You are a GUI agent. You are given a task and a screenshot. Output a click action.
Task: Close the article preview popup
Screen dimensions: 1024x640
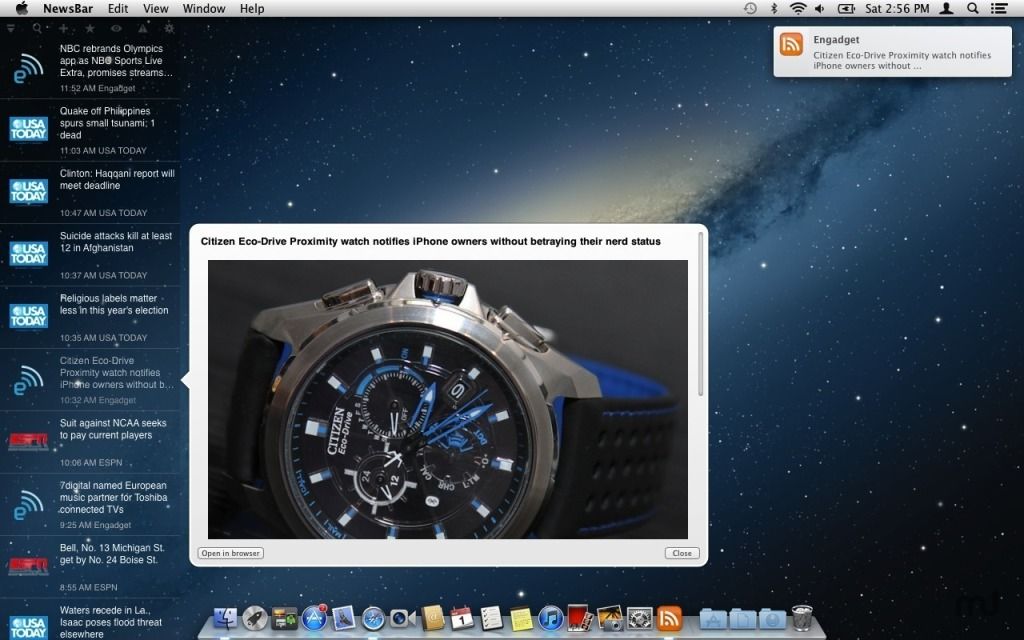[x=682, y=553]
